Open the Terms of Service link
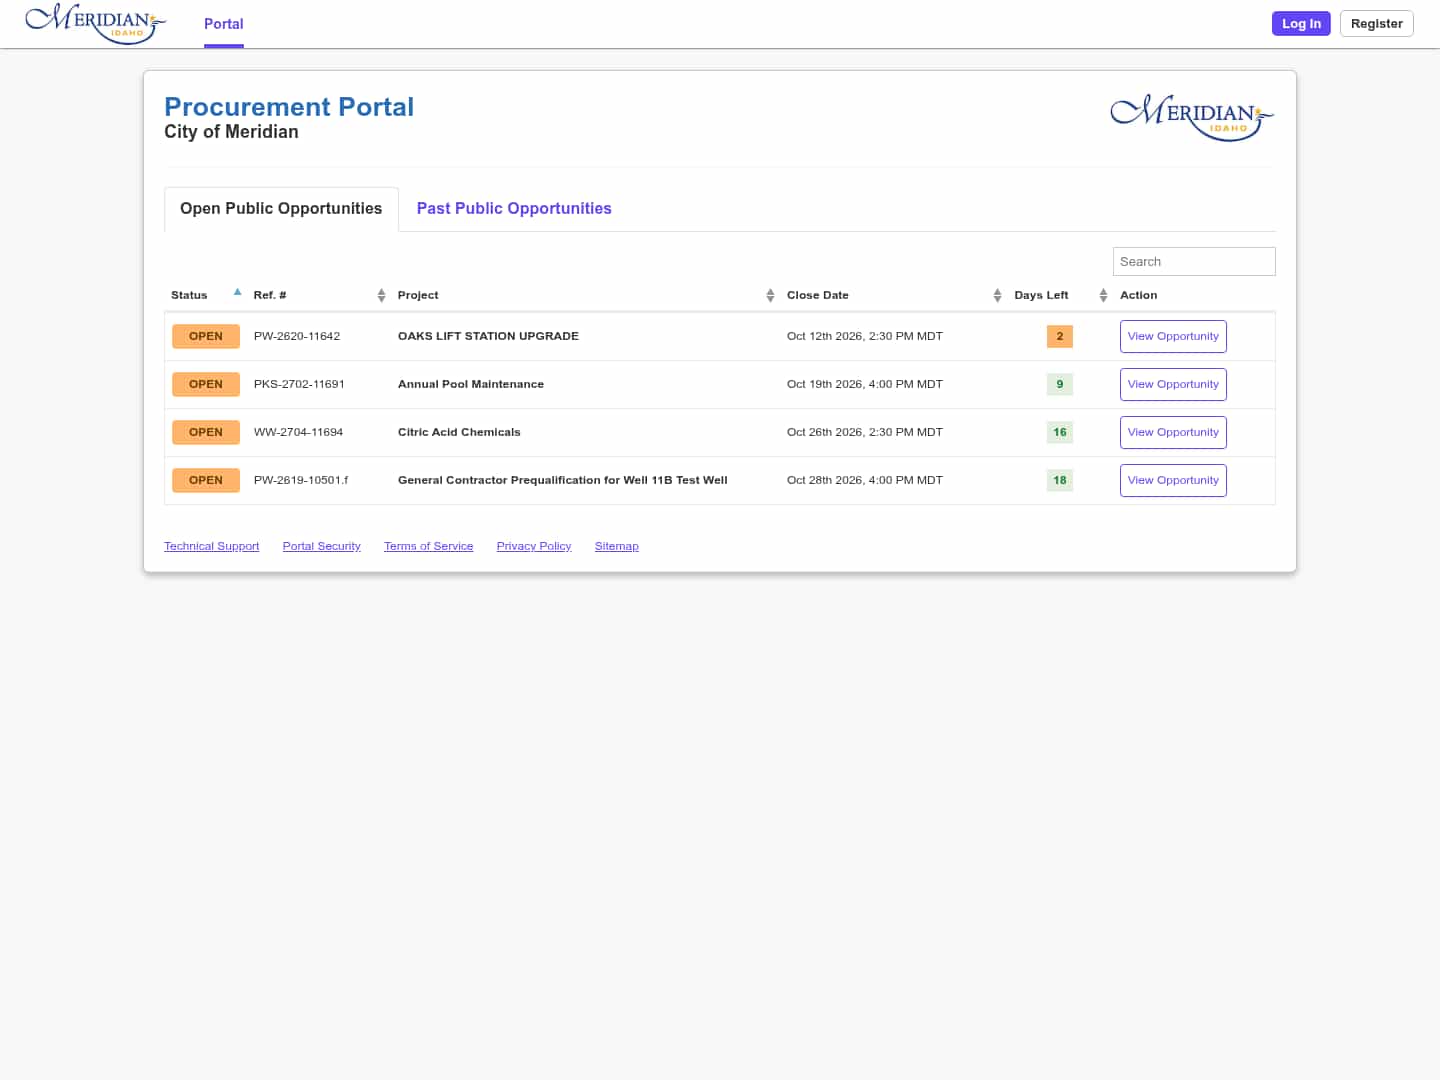This screenshot has height=1080, width=1440. click(429, 546)
